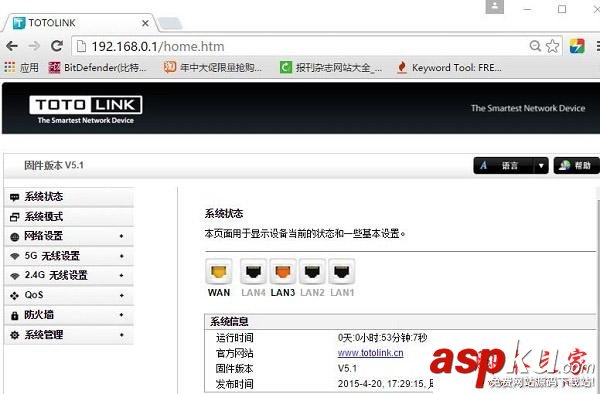The height and width of the screenshot is (394, 600).
Task: Open the Keyword Tool bookmark
Action: pos(449,68)
